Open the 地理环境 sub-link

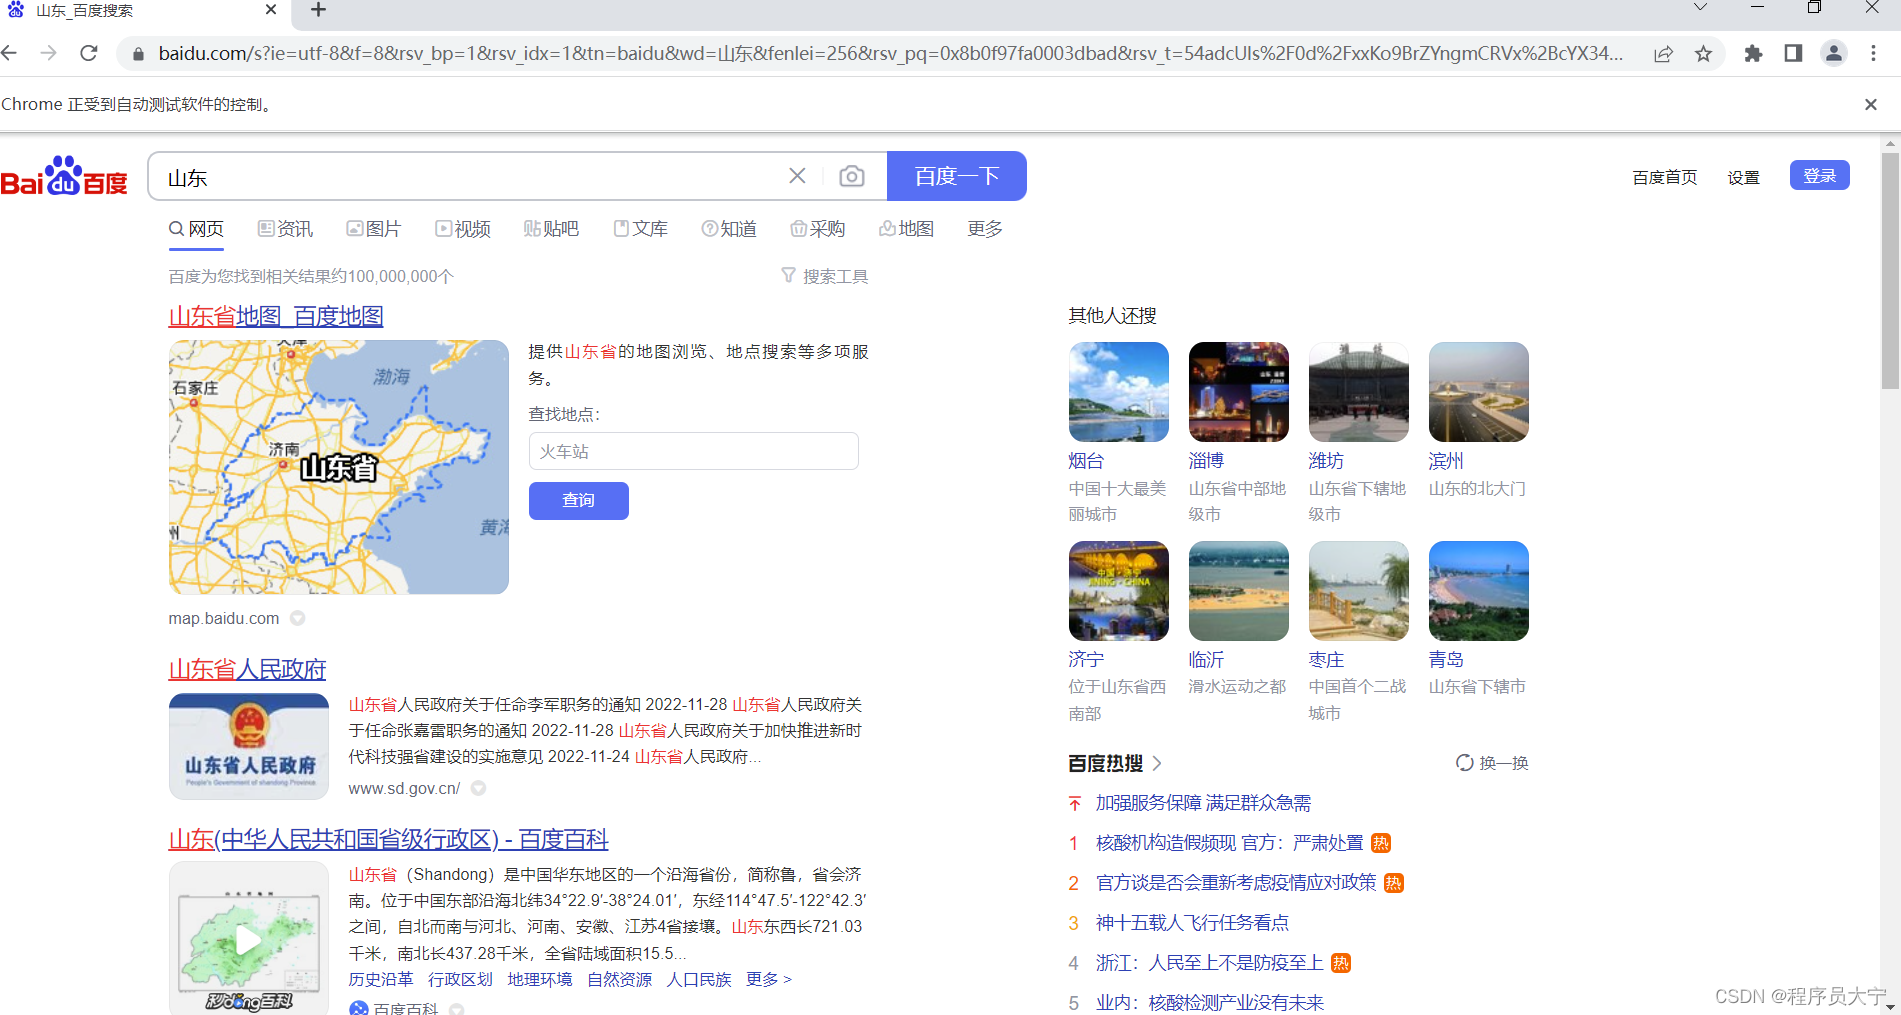(540, 979)
